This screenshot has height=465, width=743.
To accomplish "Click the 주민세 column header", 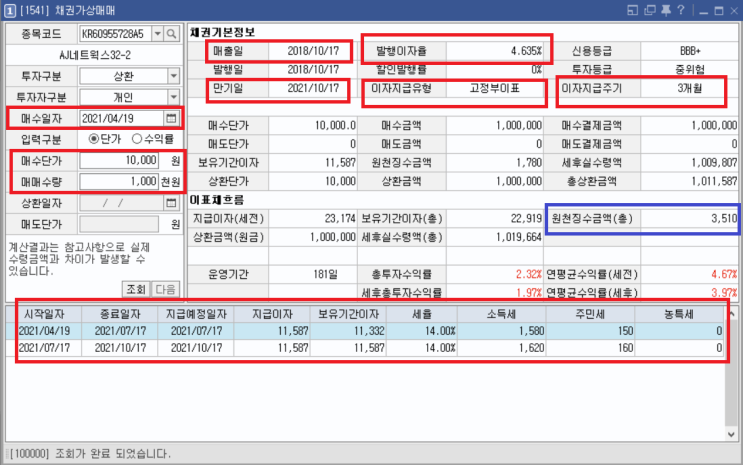I will (x=590, y=314).
